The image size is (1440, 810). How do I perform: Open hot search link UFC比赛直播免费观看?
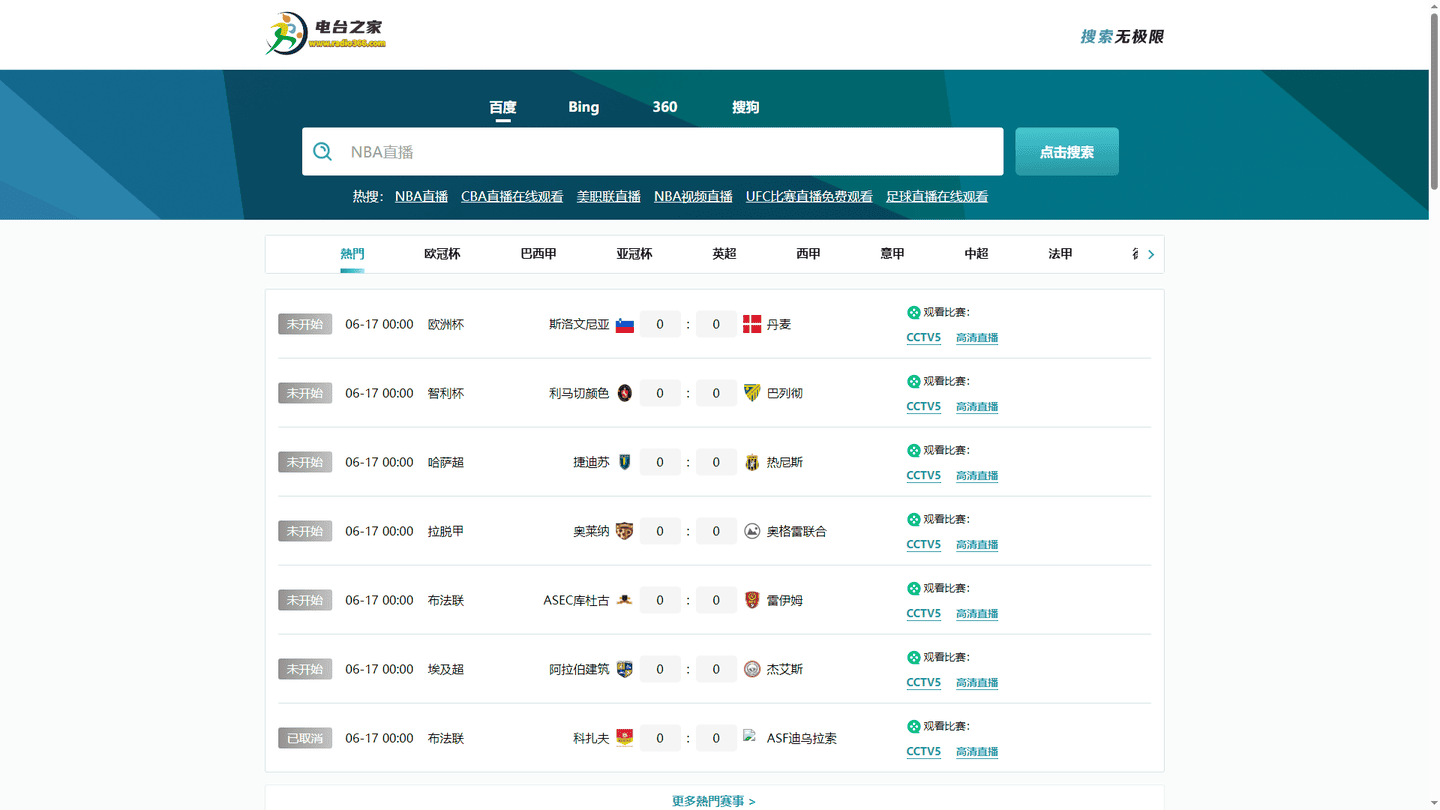(x=809, y=197)
